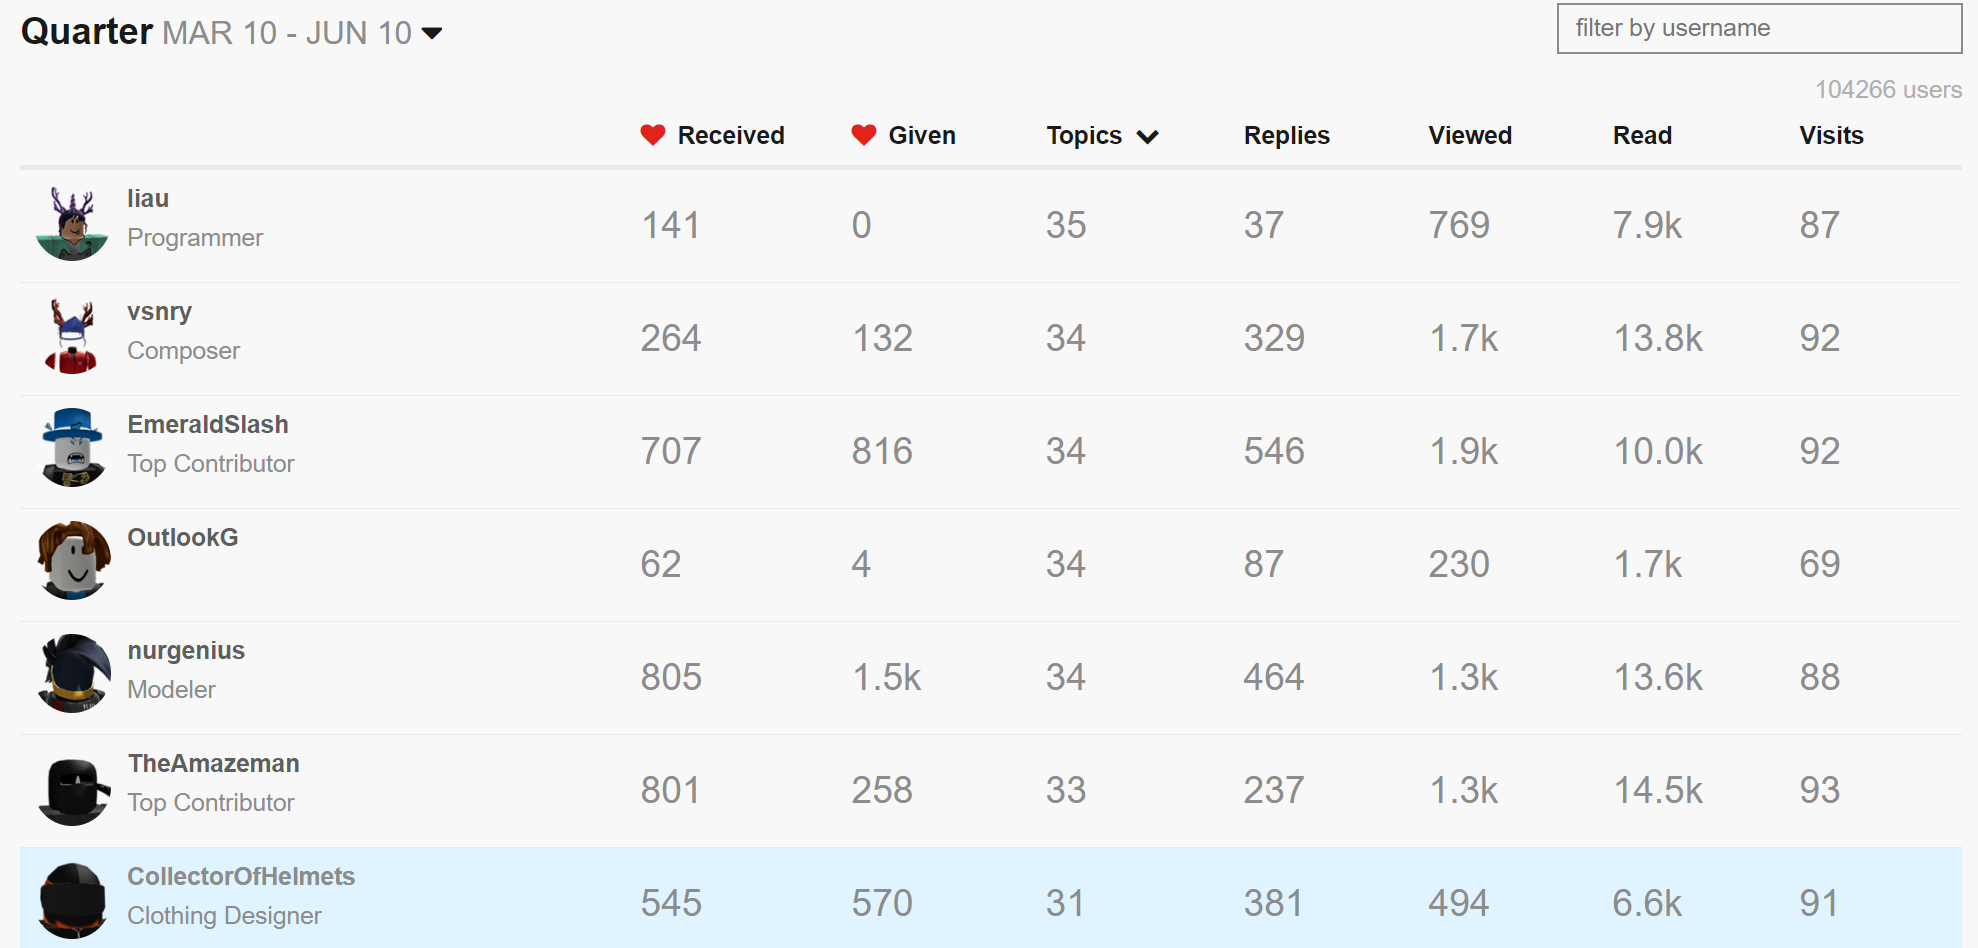
Task: Open the CollectorOfHelmets username link
Action: pos(241,876)
